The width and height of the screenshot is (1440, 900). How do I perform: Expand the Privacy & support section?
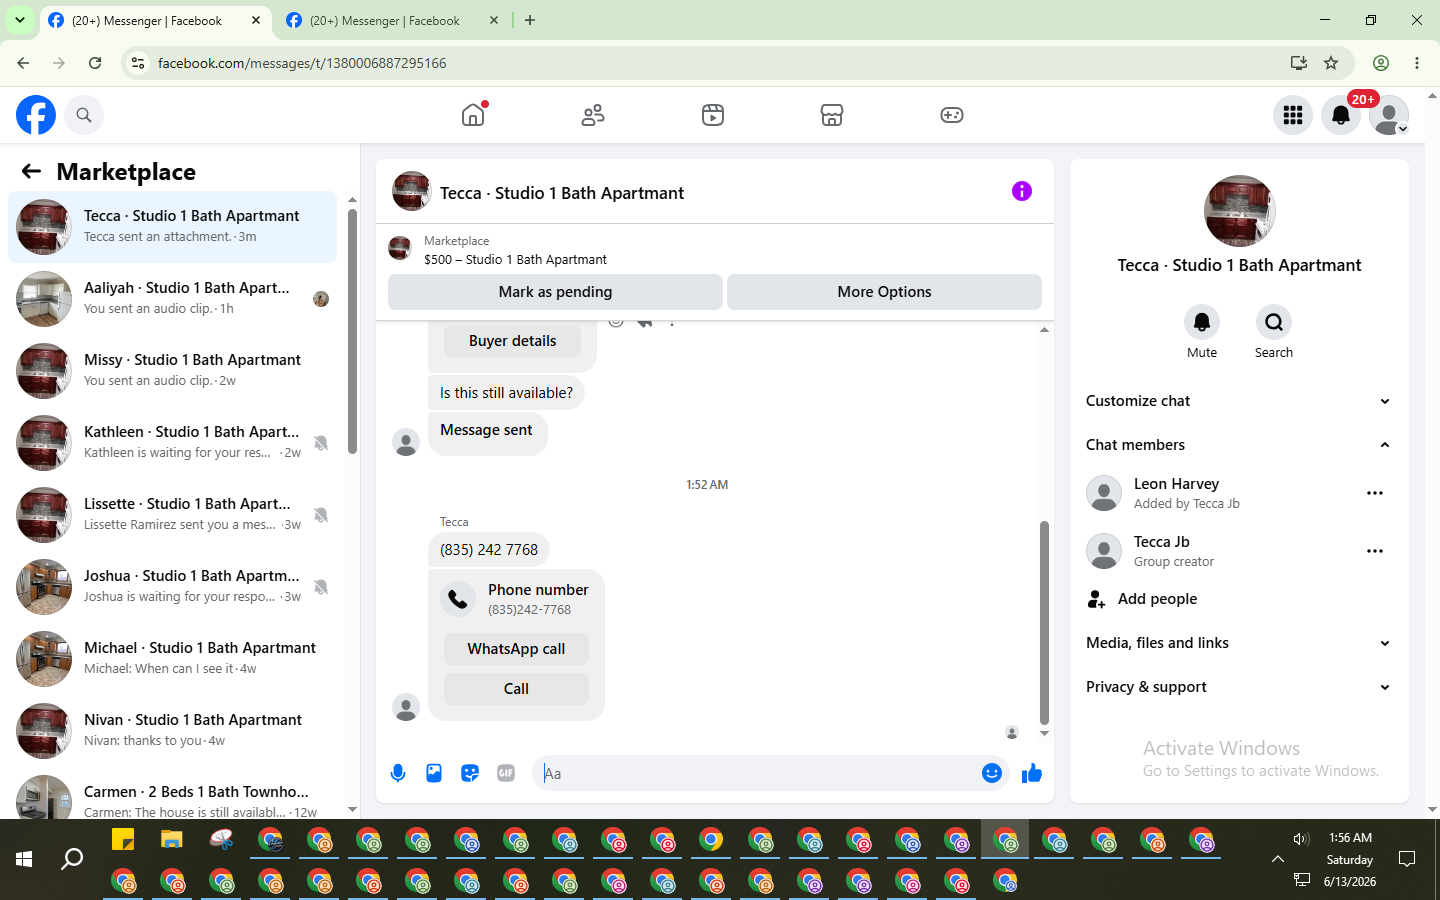(x=1239, y=687)
